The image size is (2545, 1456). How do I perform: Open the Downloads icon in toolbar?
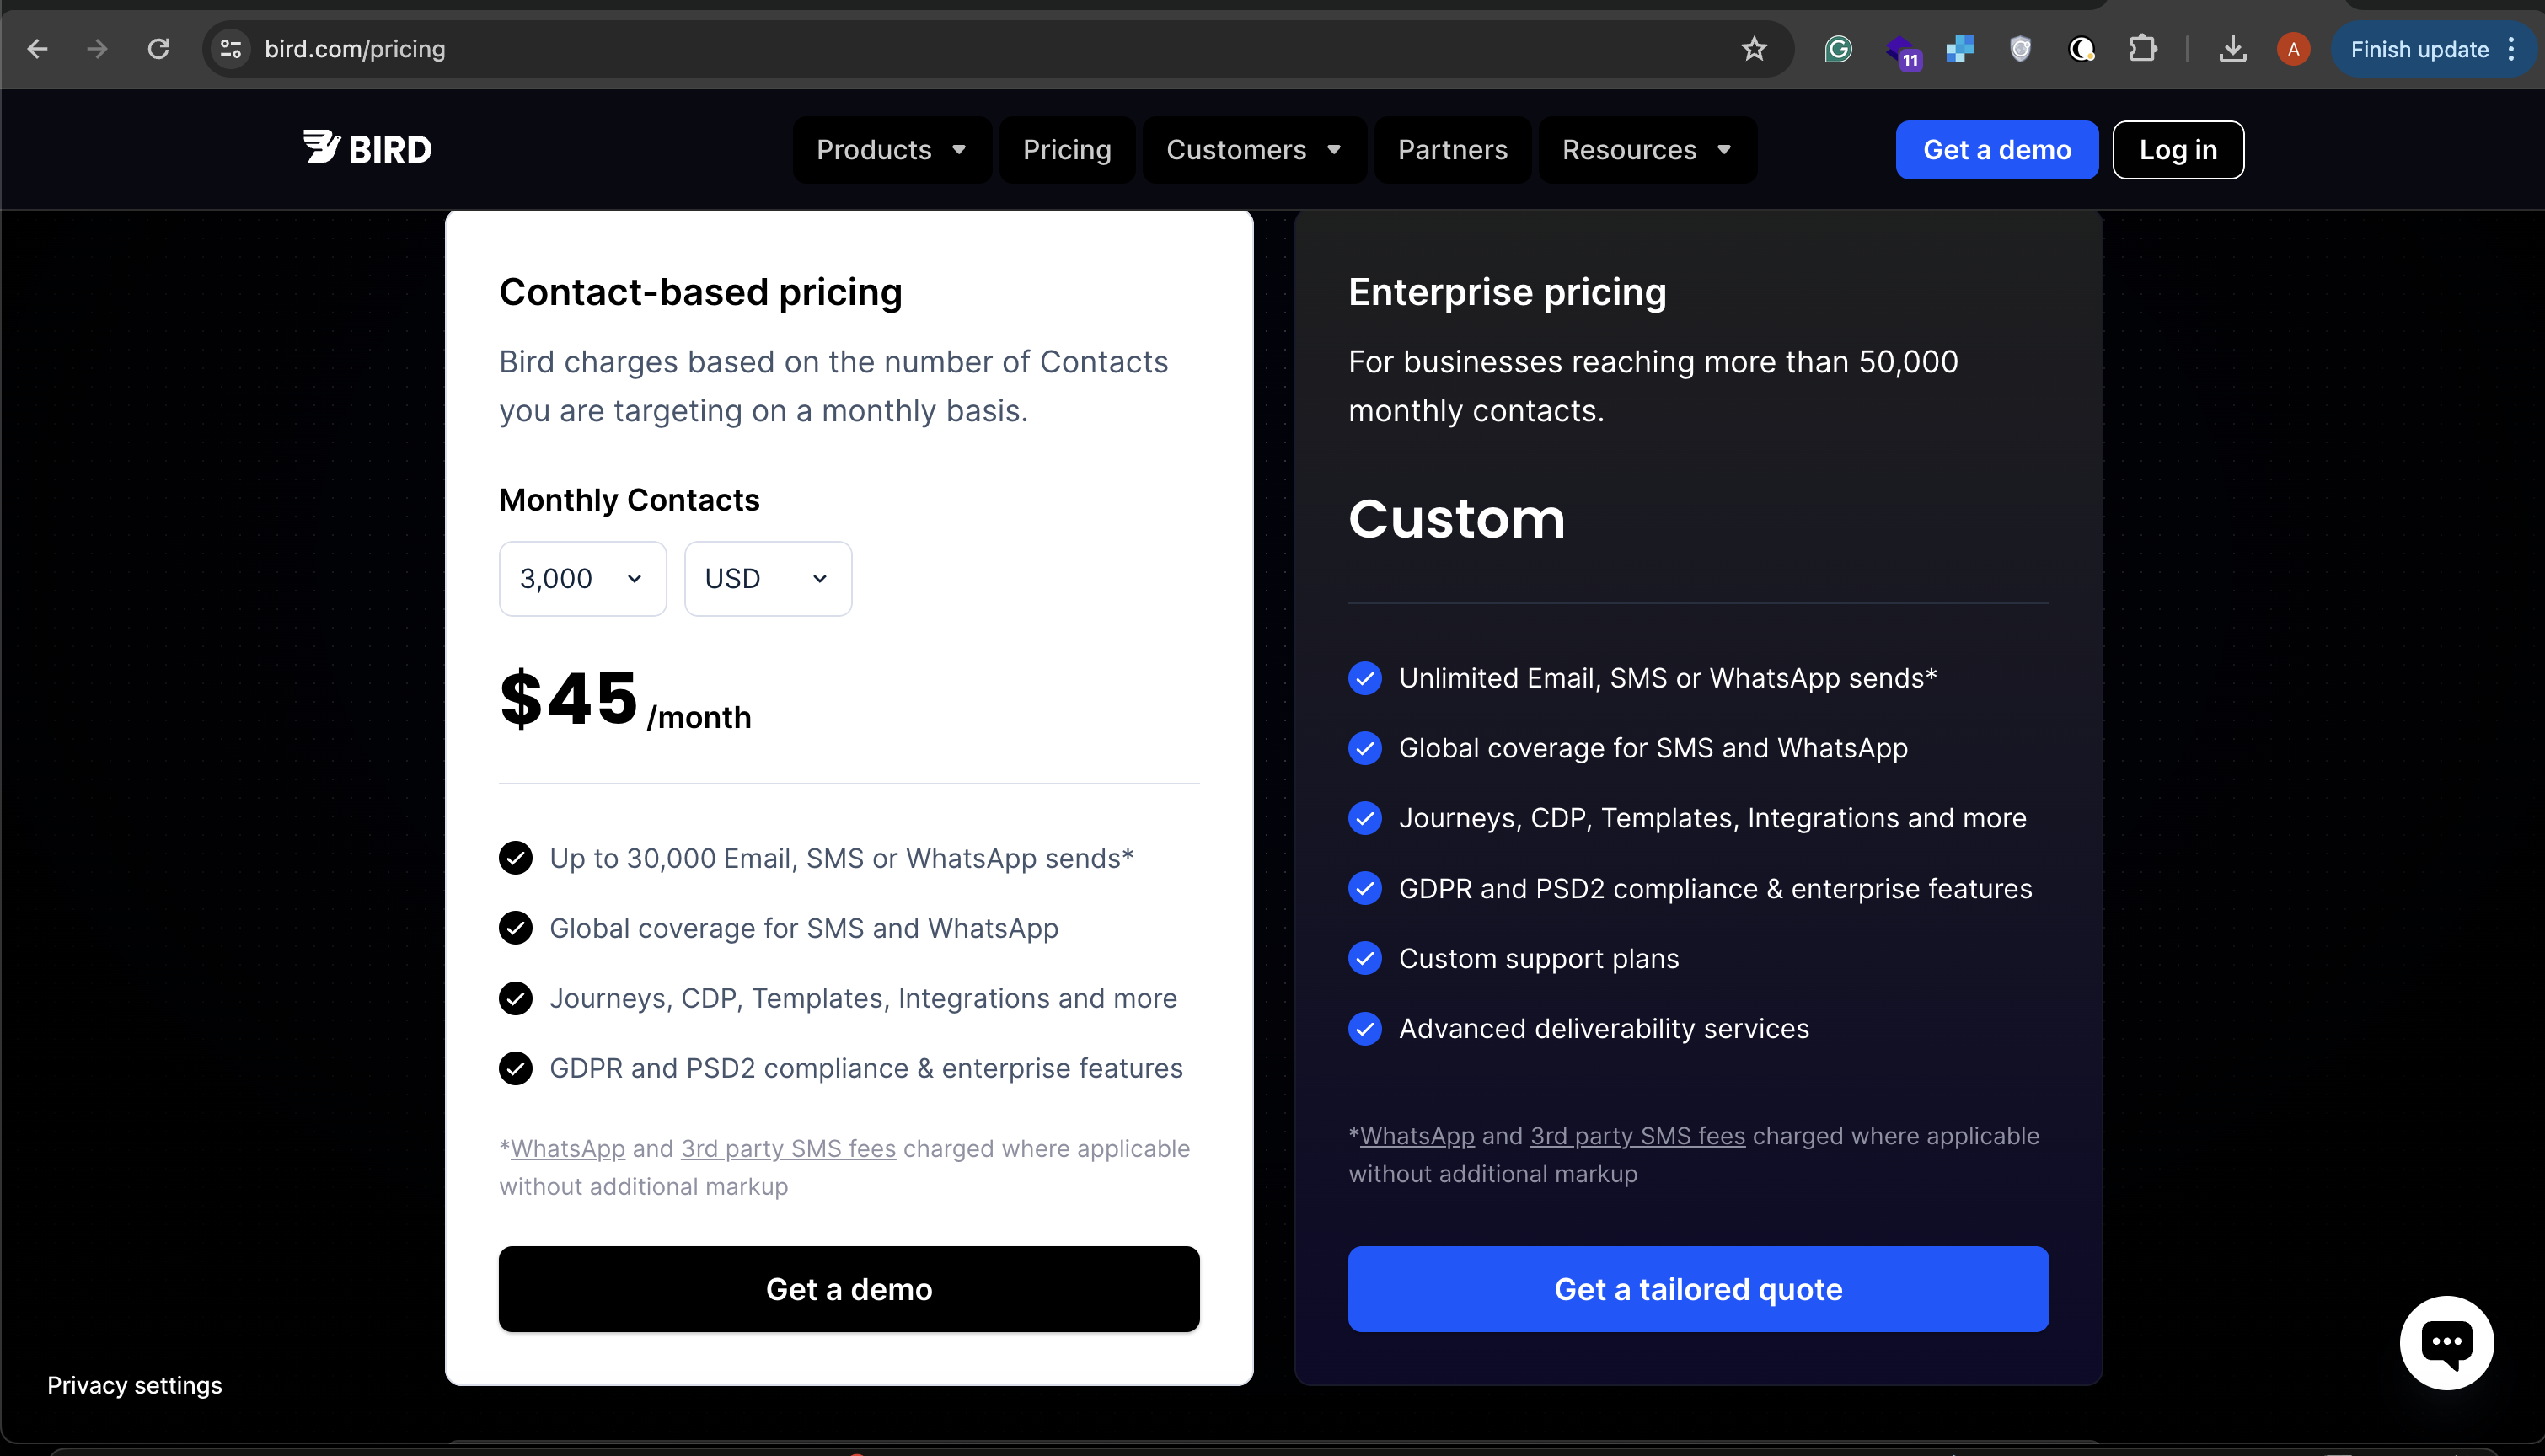2232,49
